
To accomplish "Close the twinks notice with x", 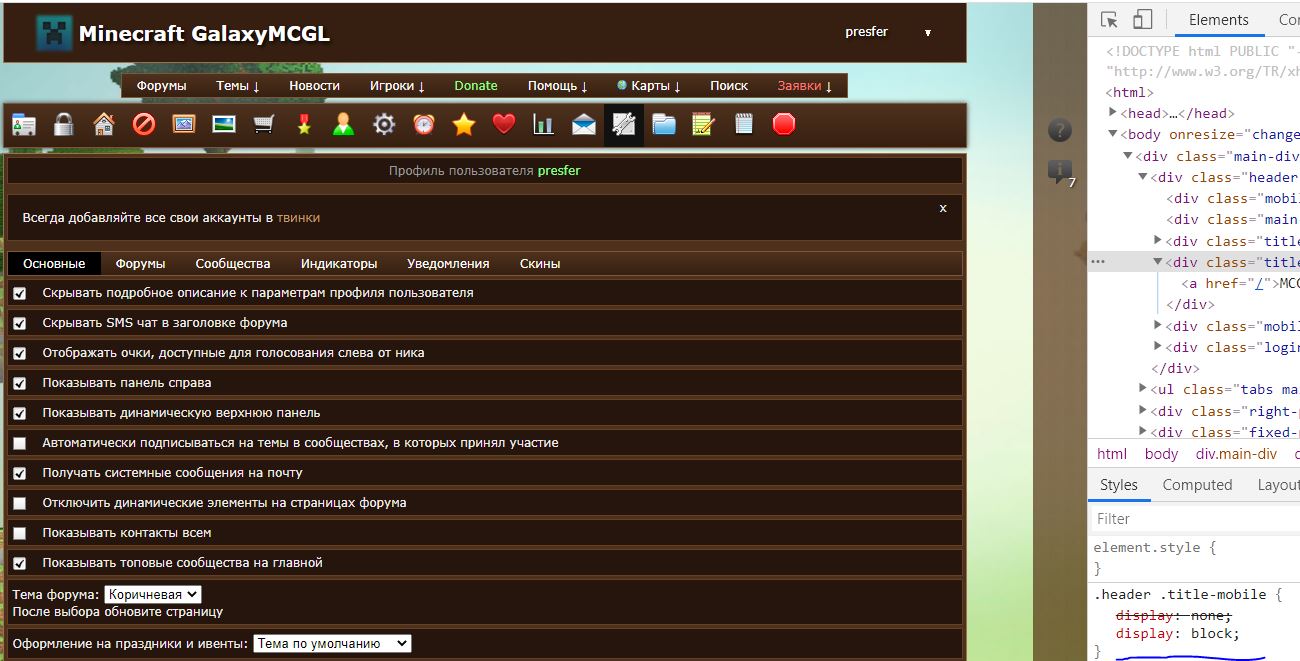I will point(943,208).
